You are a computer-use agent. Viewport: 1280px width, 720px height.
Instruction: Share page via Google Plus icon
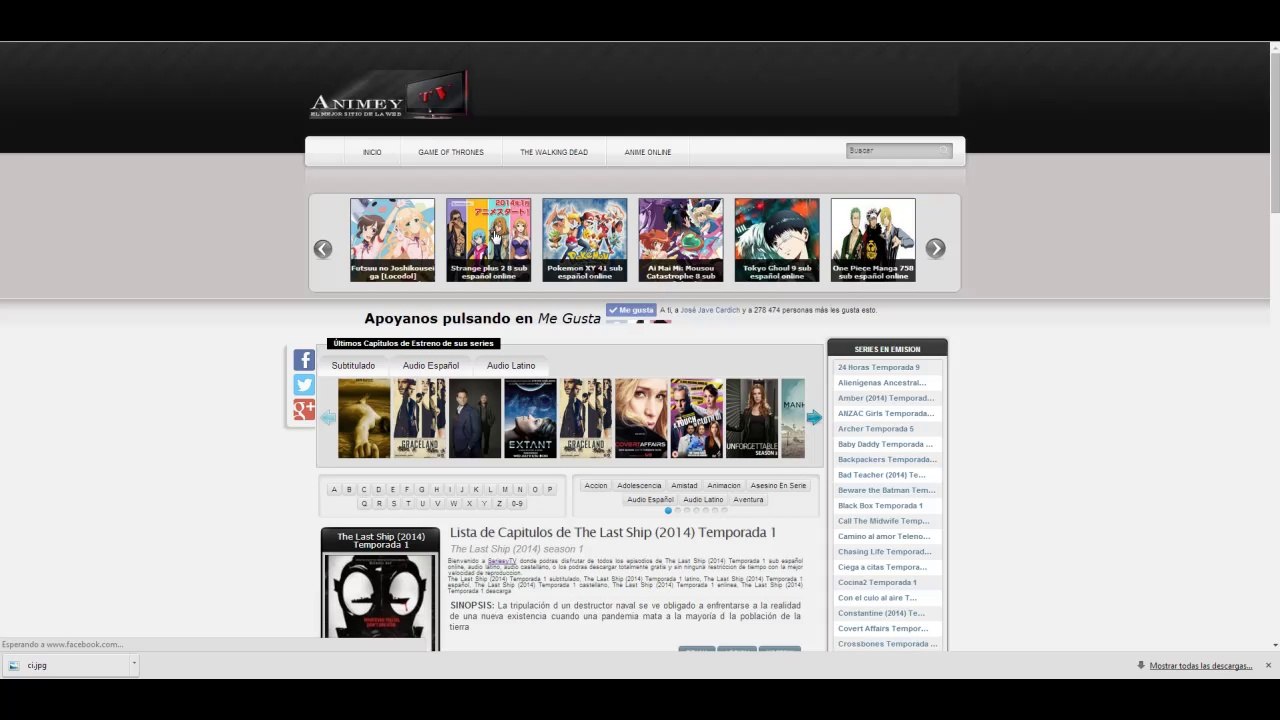pyautogui.click(x=304, y=410)
